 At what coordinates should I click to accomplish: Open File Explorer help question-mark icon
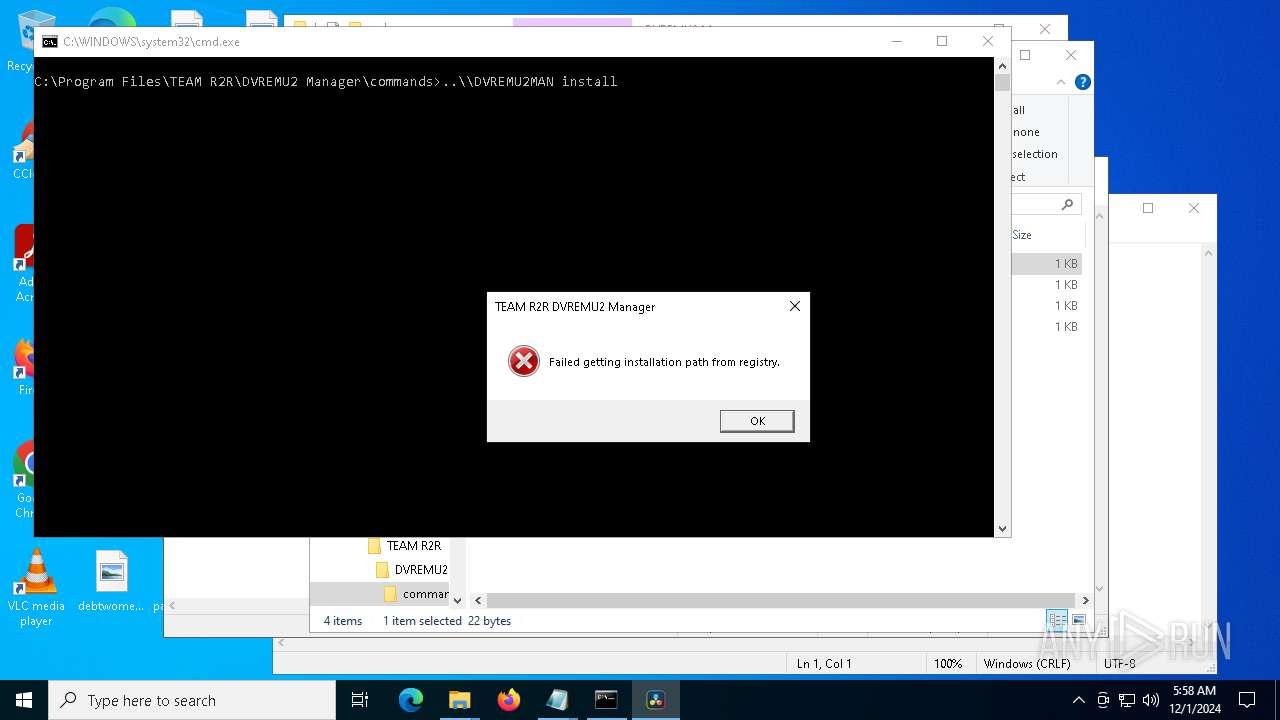[x=1082, y=82]
